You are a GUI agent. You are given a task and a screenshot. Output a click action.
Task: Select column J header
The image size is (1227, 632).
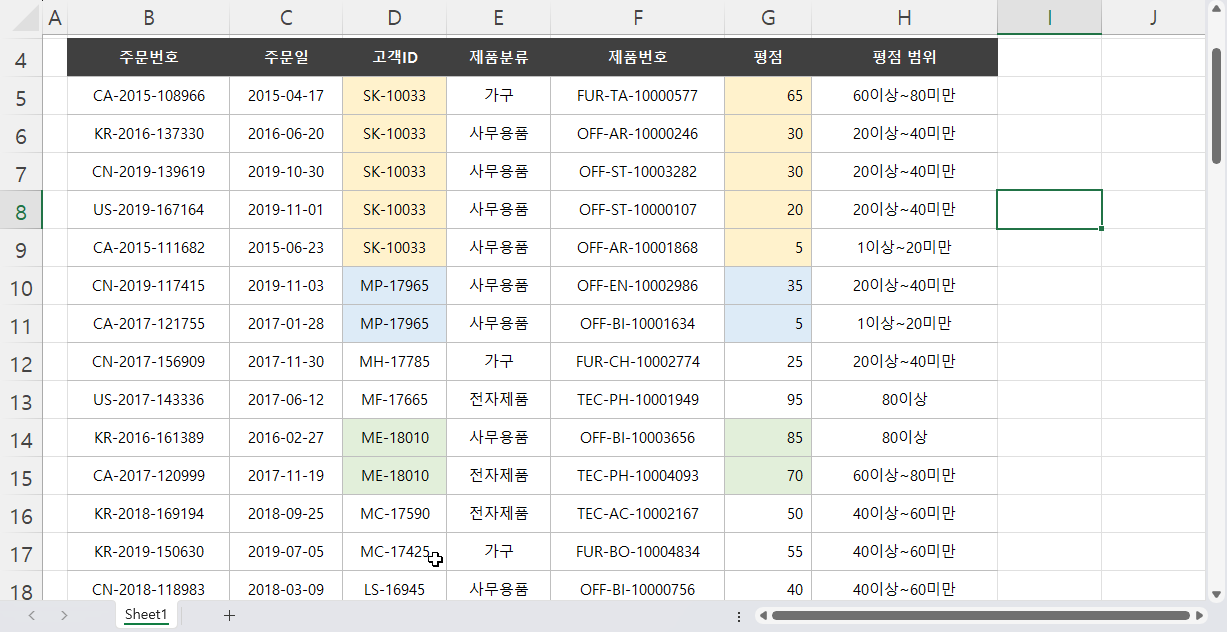coord(1153,17)
